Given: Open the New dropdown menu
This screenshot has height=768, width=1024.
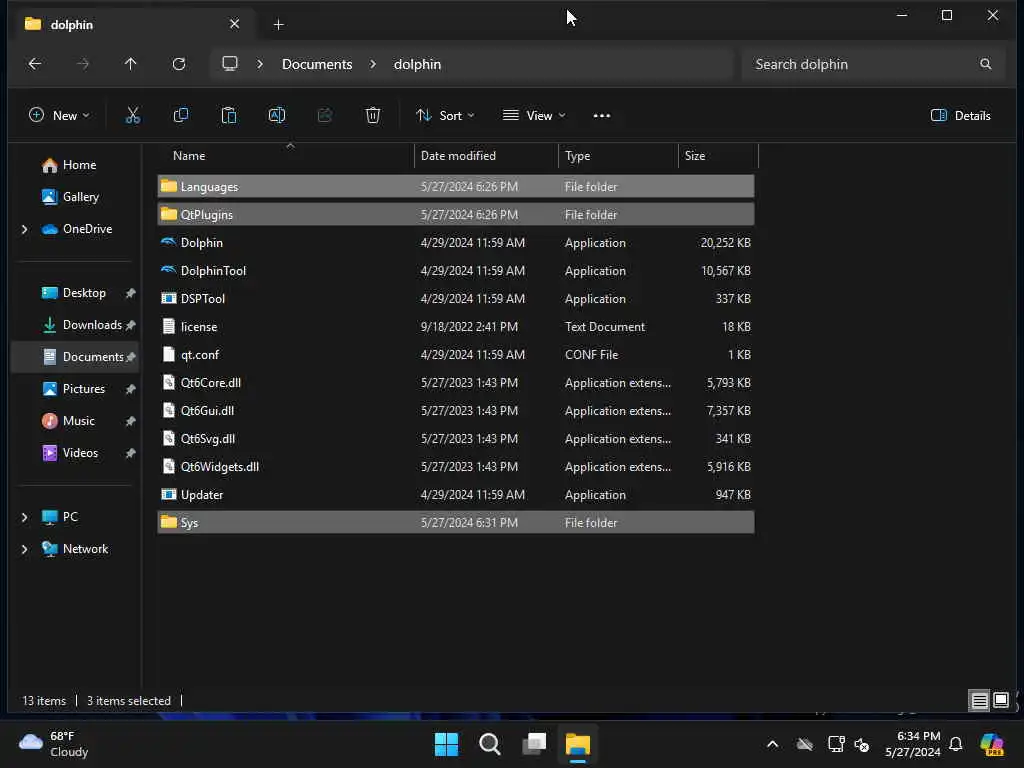Looking at the screenshot, I should point(59,116).
